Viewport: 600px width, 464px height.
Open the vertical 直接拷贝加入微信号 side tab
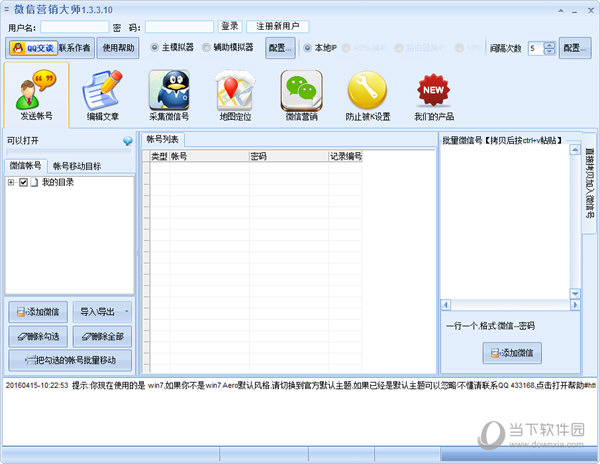(x=589, y=182)
